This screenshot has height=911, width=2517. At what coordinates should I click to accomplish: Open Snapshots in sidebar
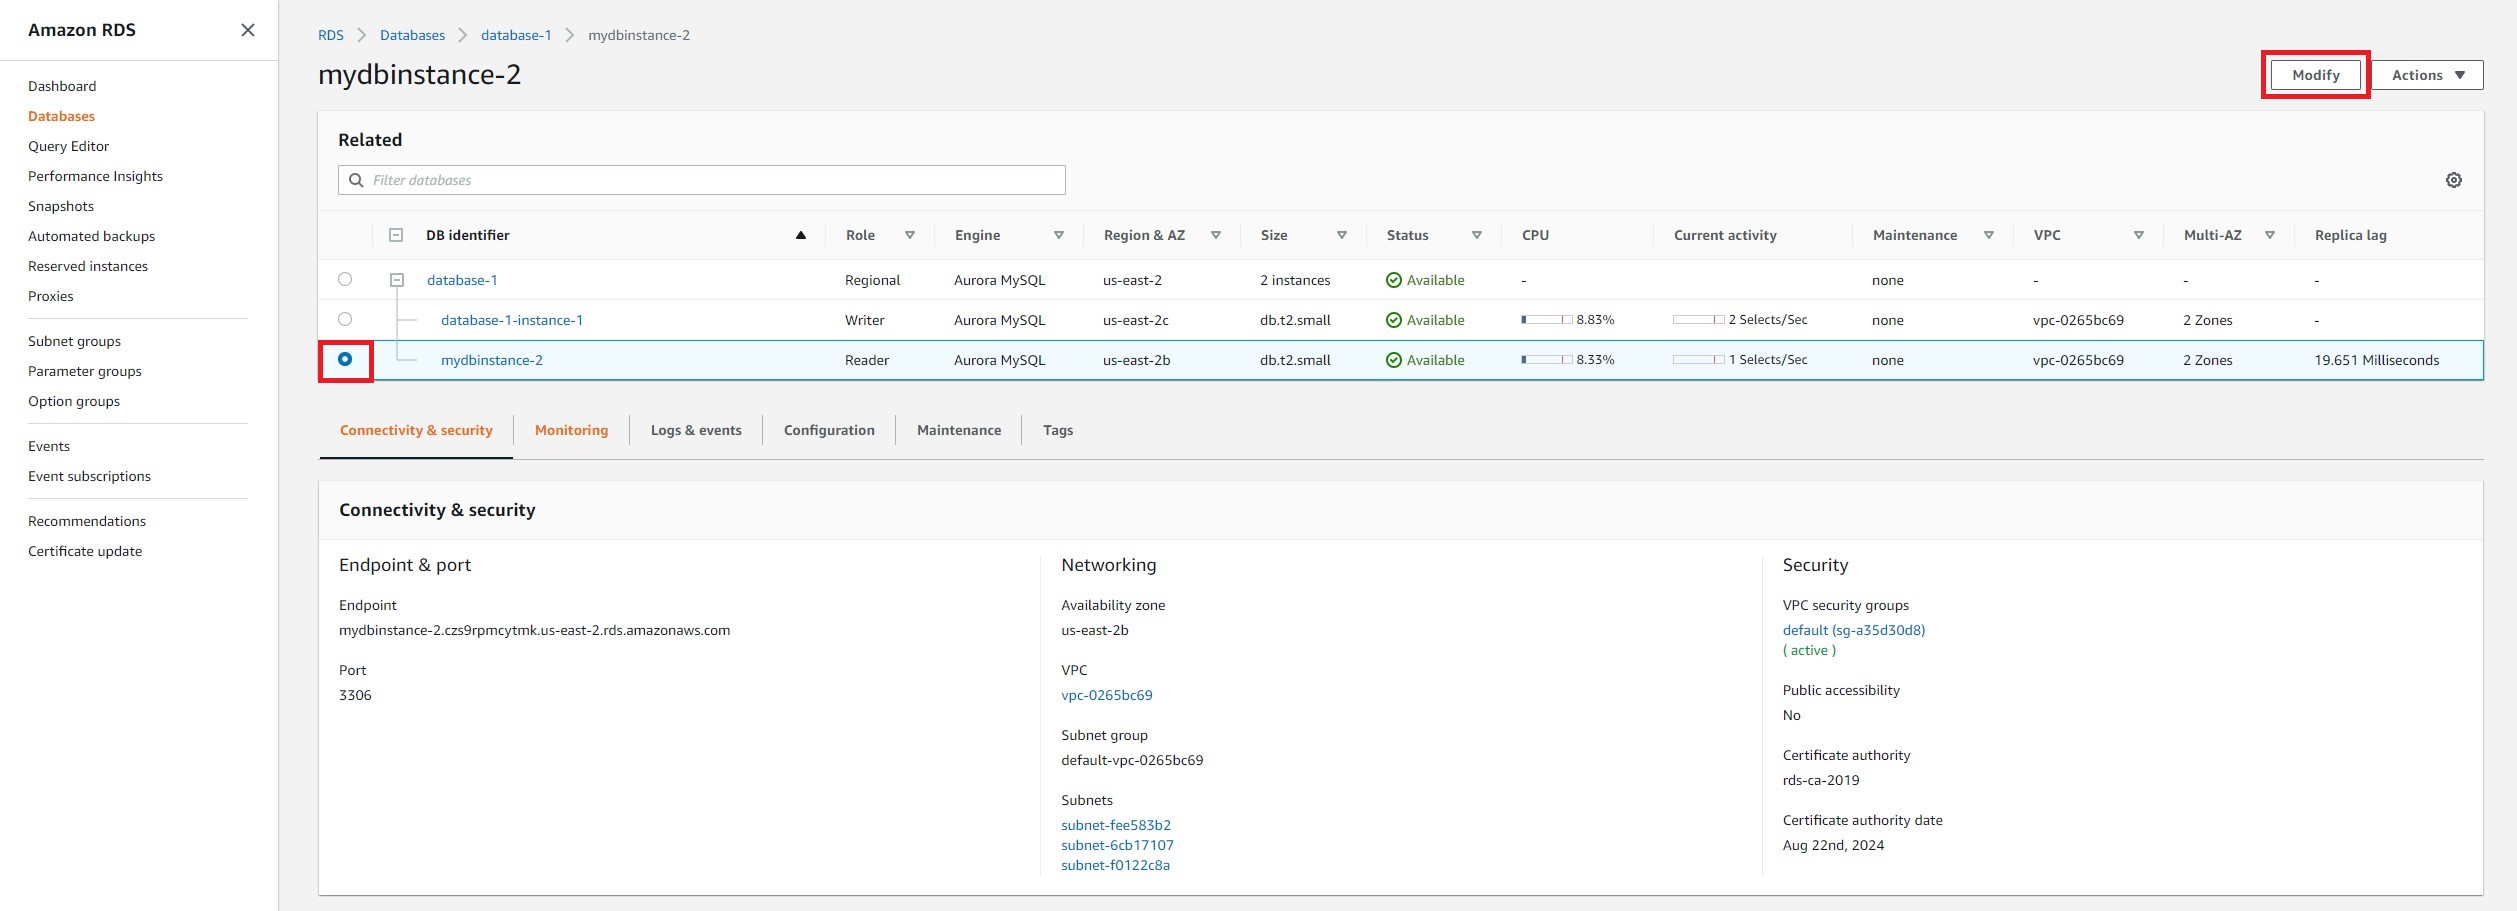(61, 206)
